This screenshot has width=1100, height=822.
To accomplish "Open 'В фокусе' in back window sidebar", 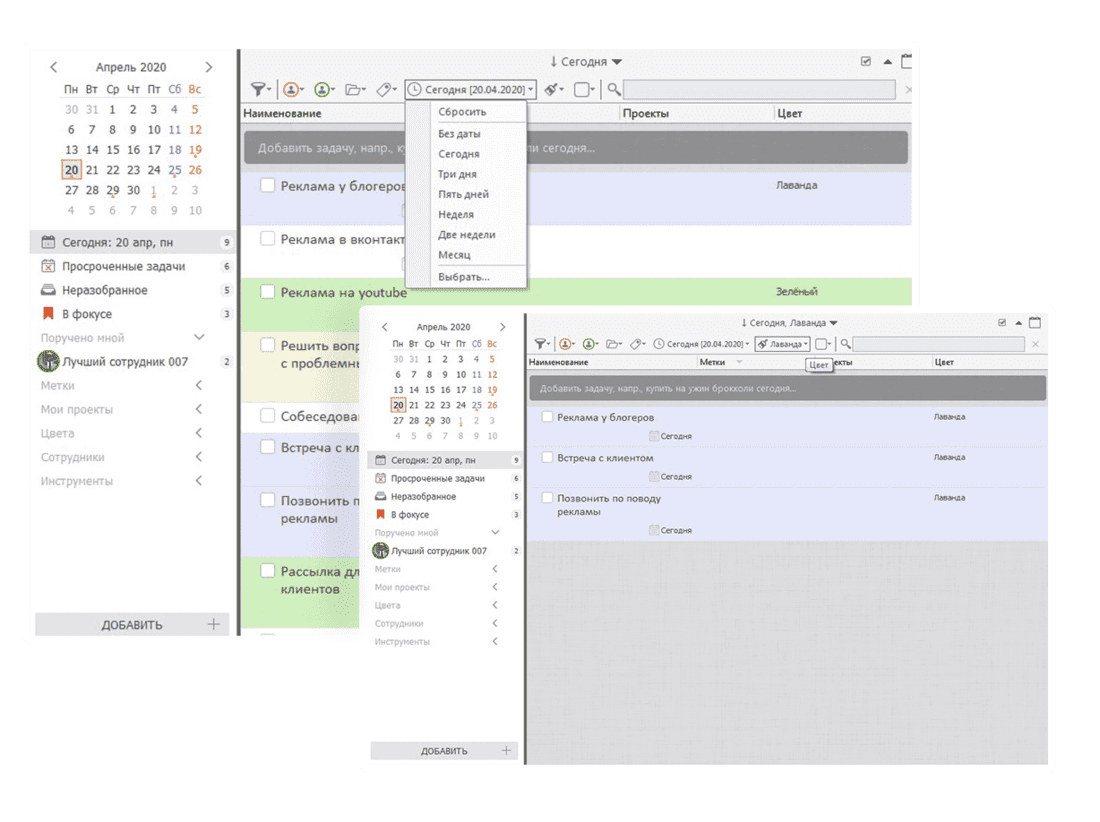I will 135,314.
